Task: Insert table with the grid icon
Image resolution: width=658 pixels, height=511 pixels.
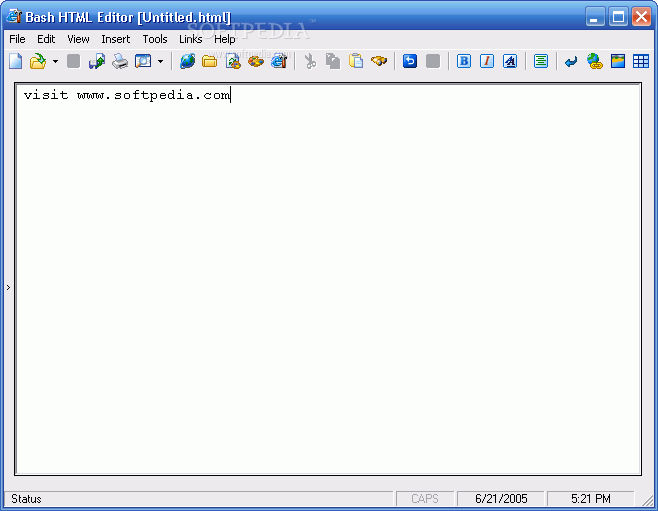Action: point(641,61)
